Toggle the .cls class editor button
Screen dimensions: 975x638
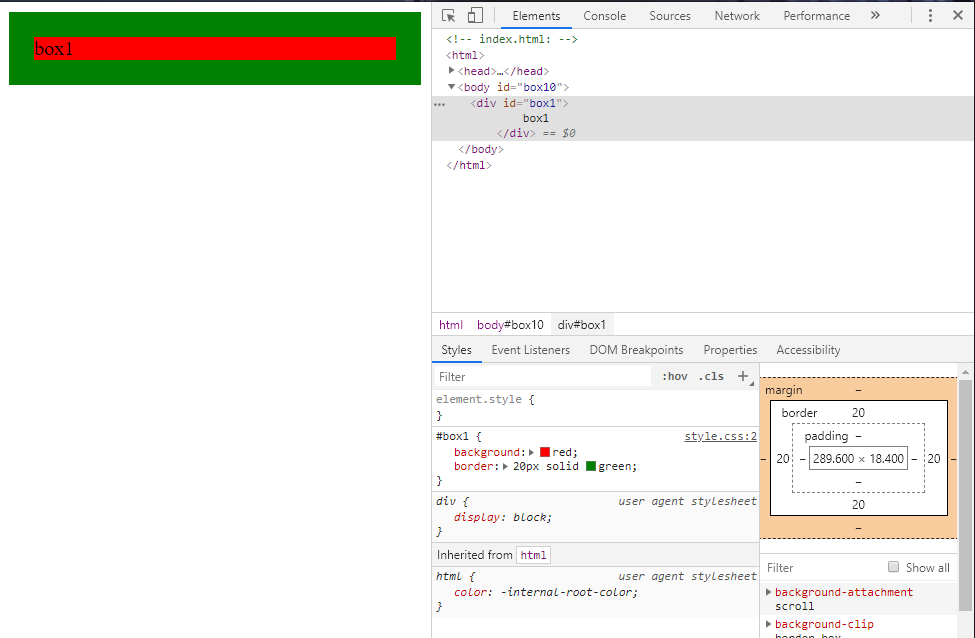pyautogui.click(x=711, y=376)
